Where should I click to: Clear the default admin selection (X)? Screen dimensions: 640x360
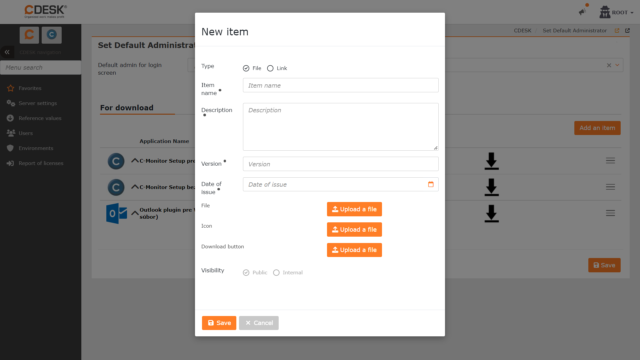(609, 65)
